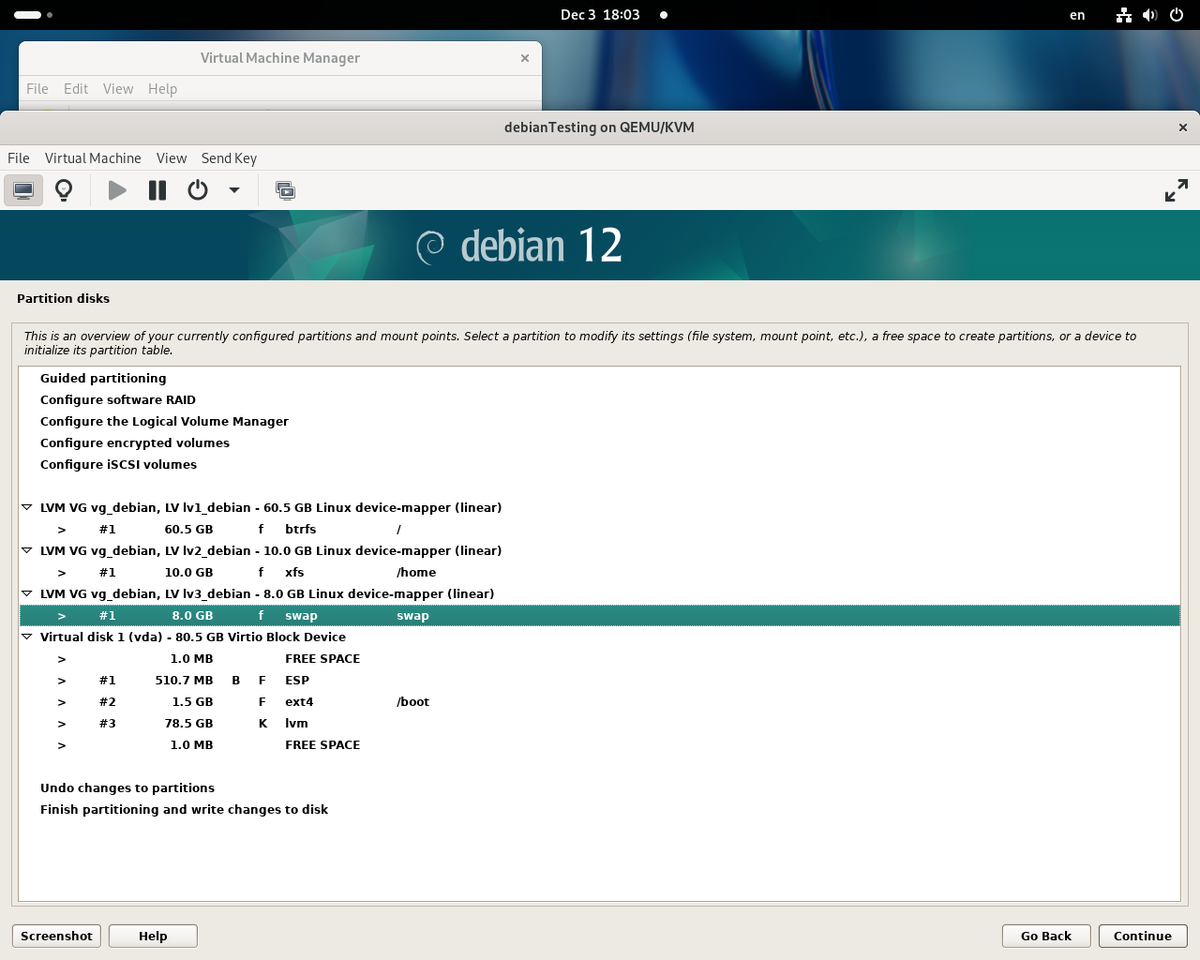This screenshot has height=960, width=1200.
Task: Select Guided partitioning
Action: 600,378
